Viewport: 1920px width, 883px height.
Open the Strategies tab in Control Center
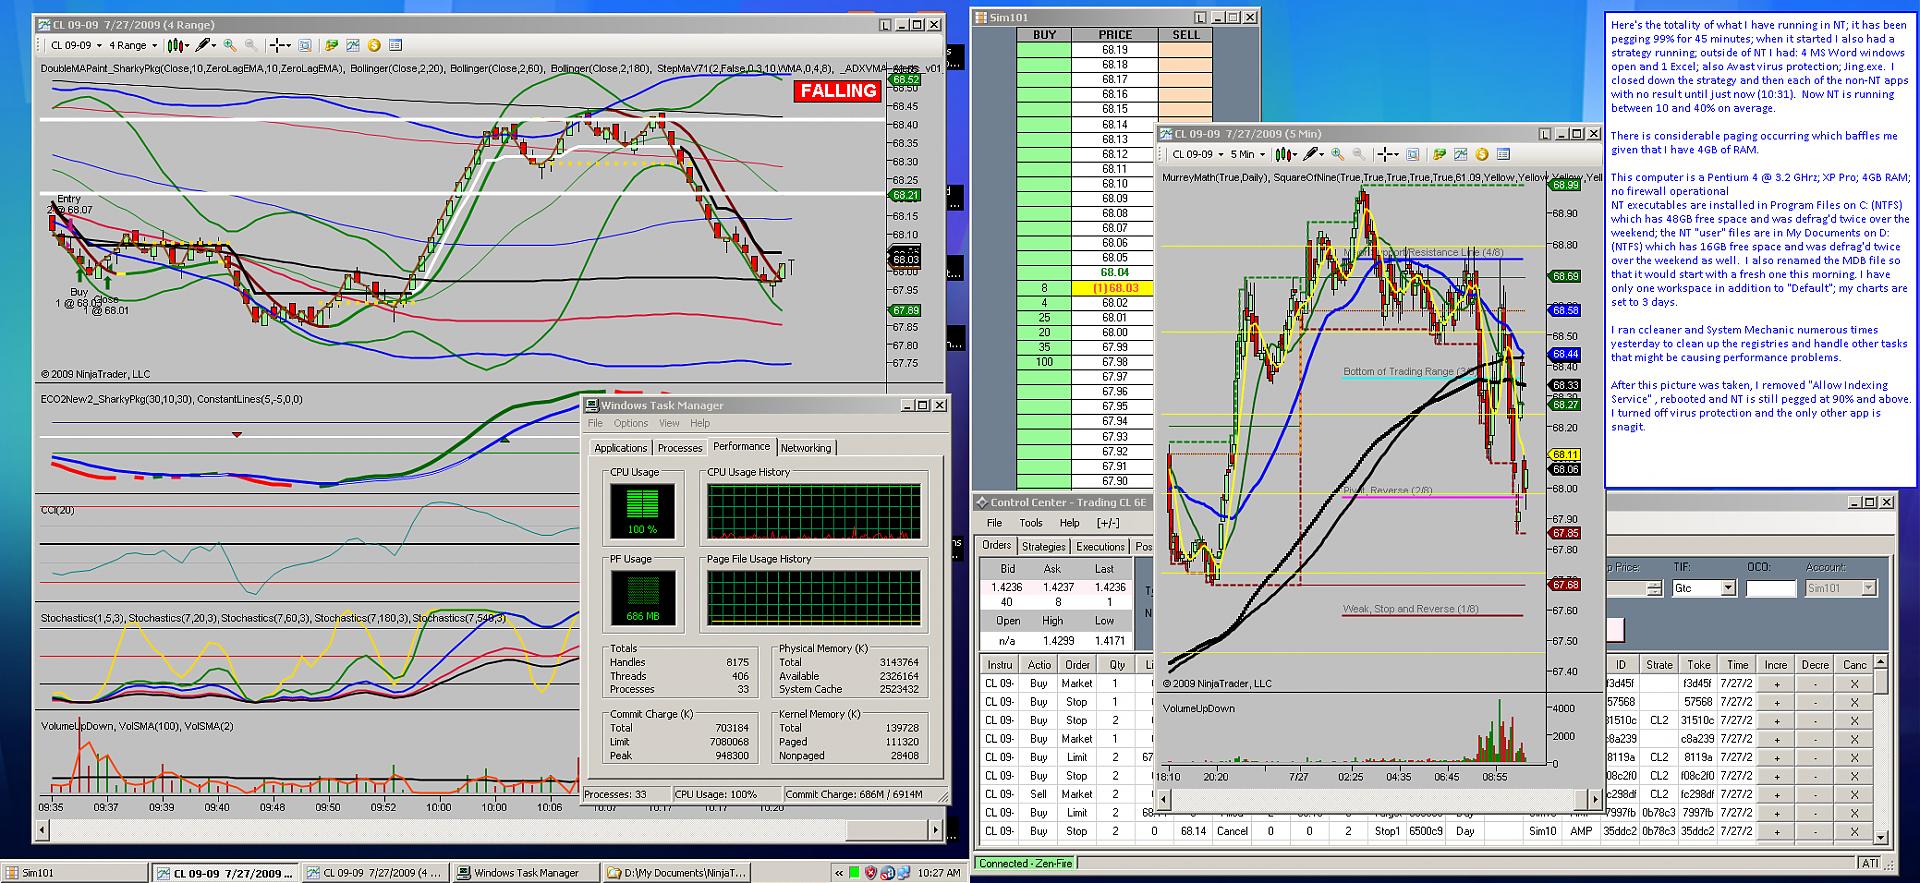coord(1043,547)
